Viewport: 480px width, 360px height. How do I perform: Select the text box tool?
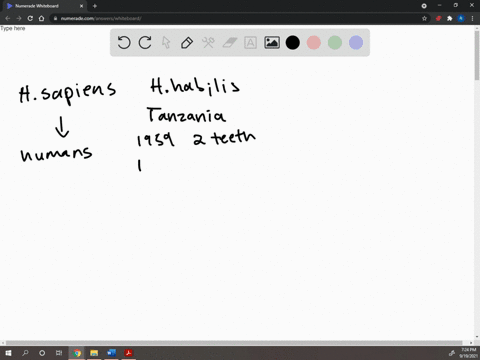coord(250,43)
